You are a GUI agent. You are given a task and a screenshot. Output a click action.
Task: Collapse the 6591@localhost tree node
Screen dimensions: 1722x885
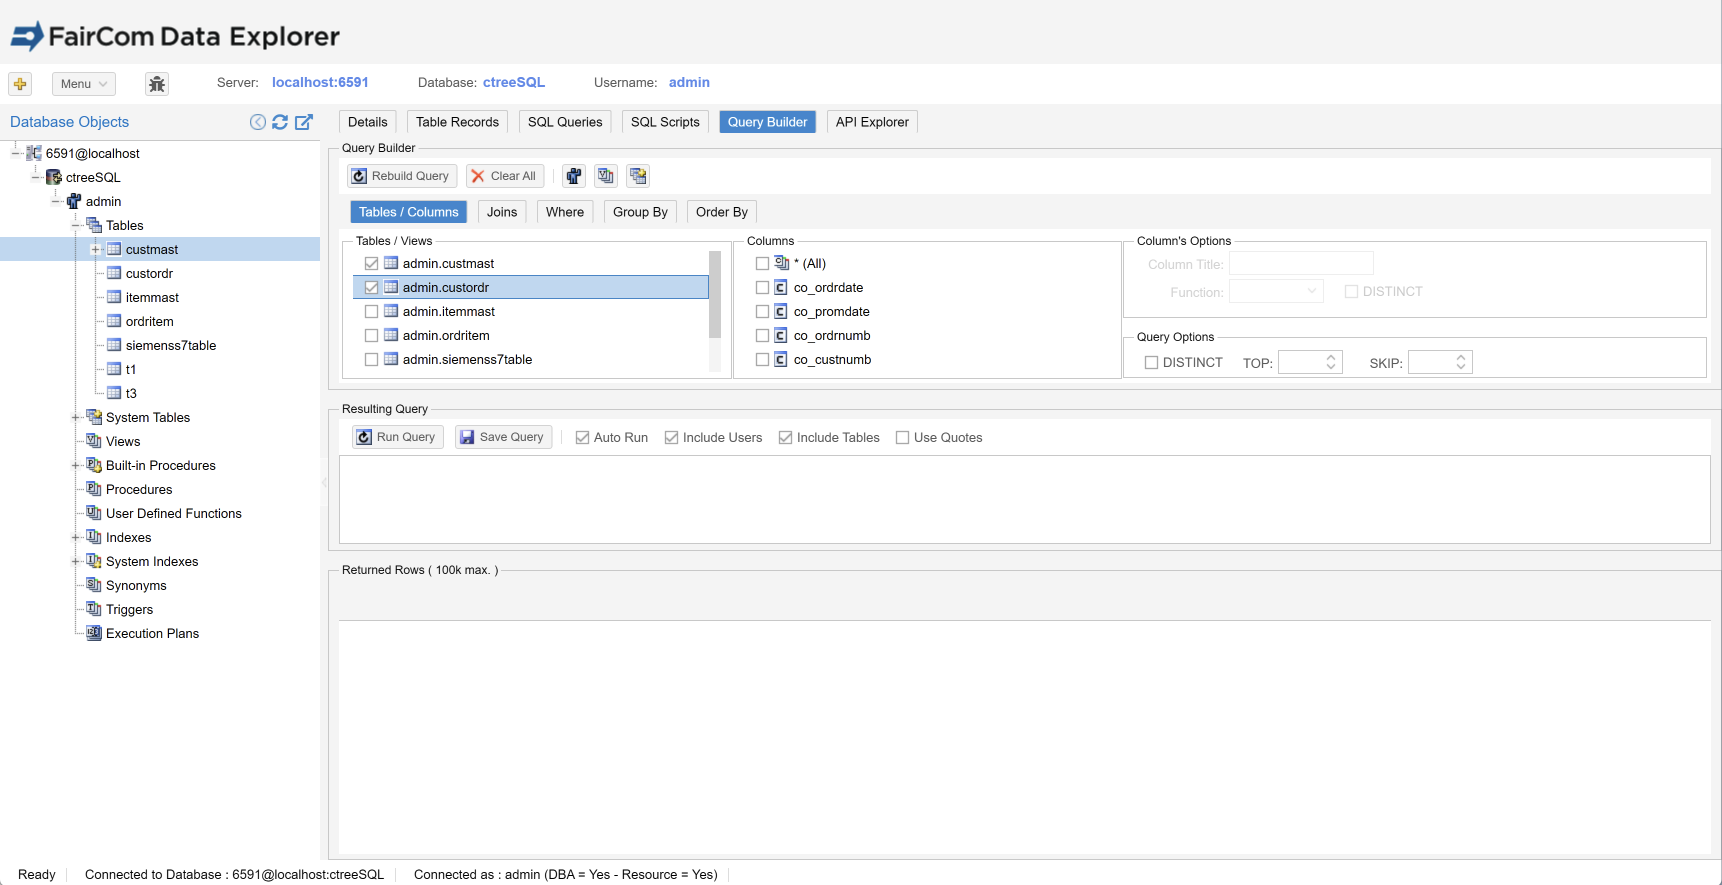(x=15, y=153)
